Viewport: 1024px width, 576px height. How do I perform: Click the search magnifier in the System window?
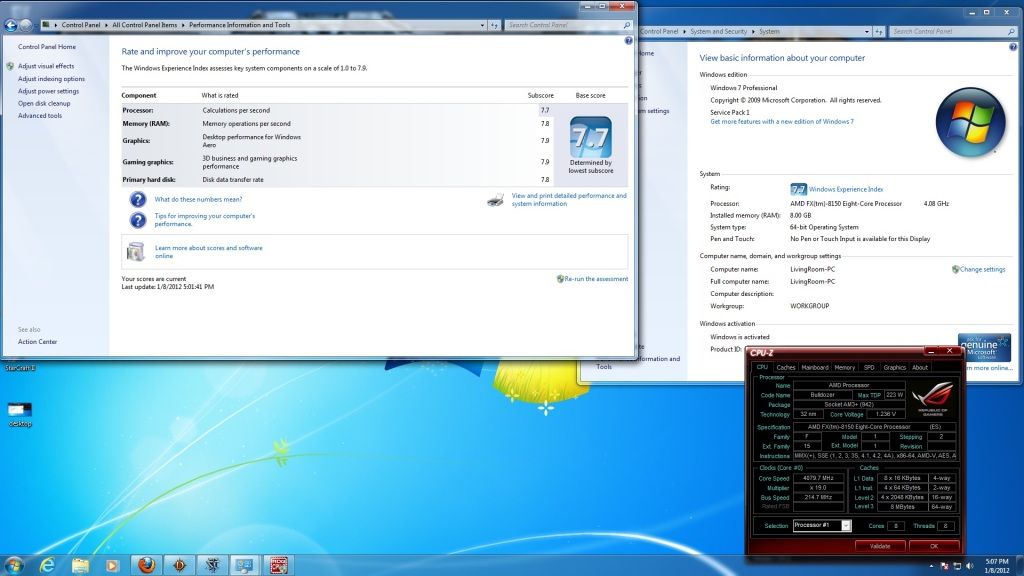pos(1012,31)
